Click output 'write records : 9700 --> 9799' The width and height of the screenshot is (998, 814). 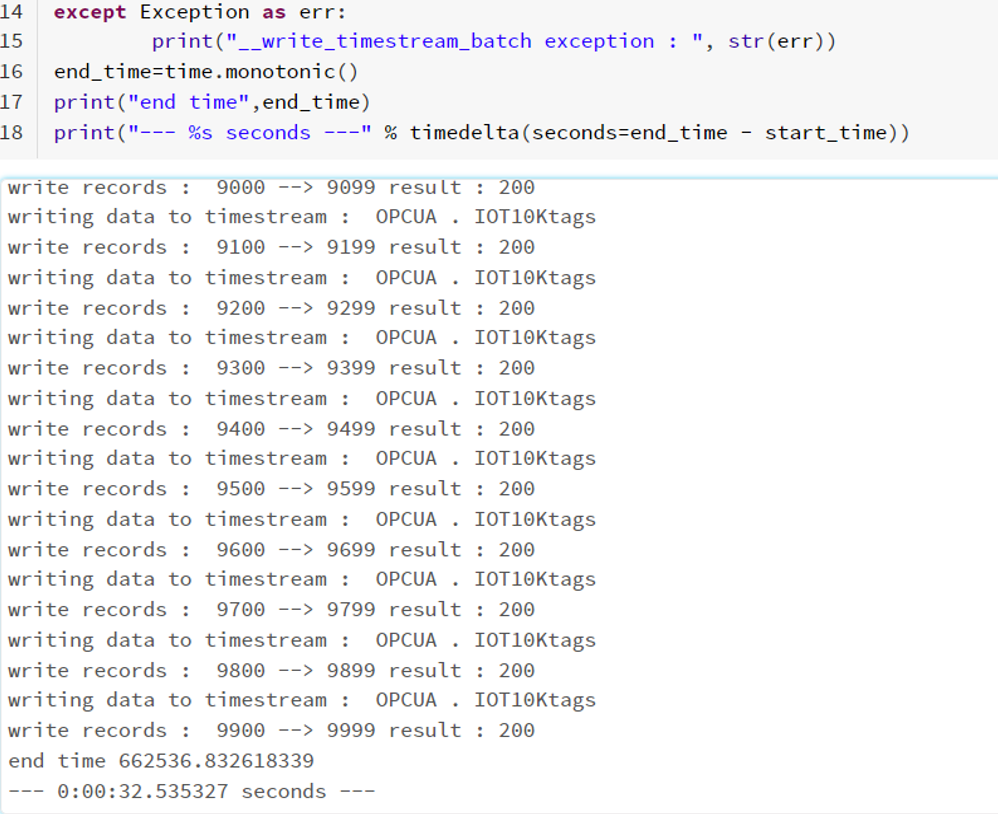click(x=271, y=610)
